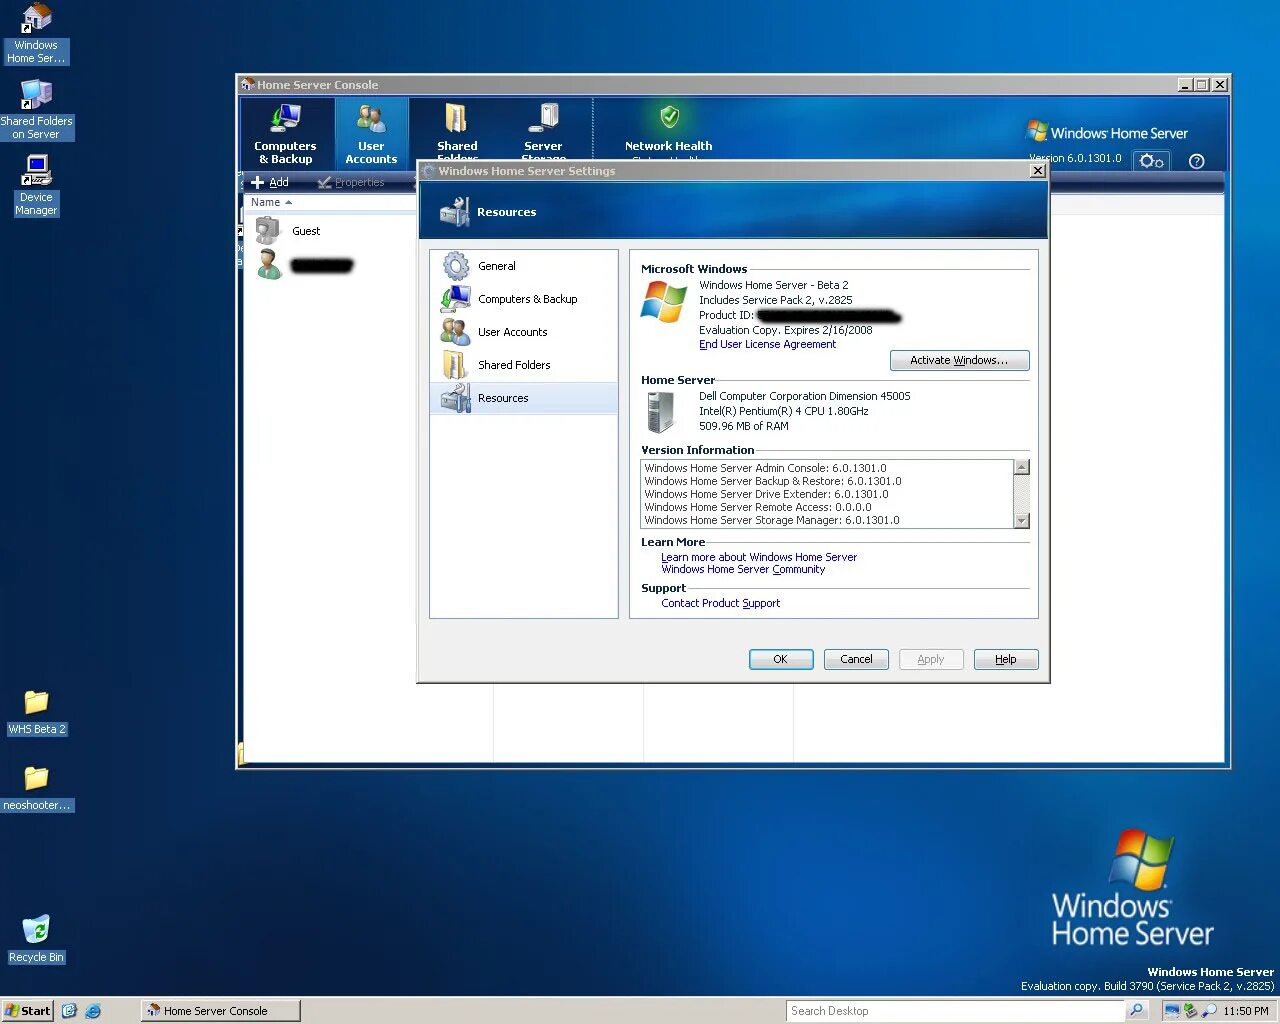1280x1024 pixels.
Task: Open Windows Home Server desktop shortcut
Action: [x=36, y=34]
